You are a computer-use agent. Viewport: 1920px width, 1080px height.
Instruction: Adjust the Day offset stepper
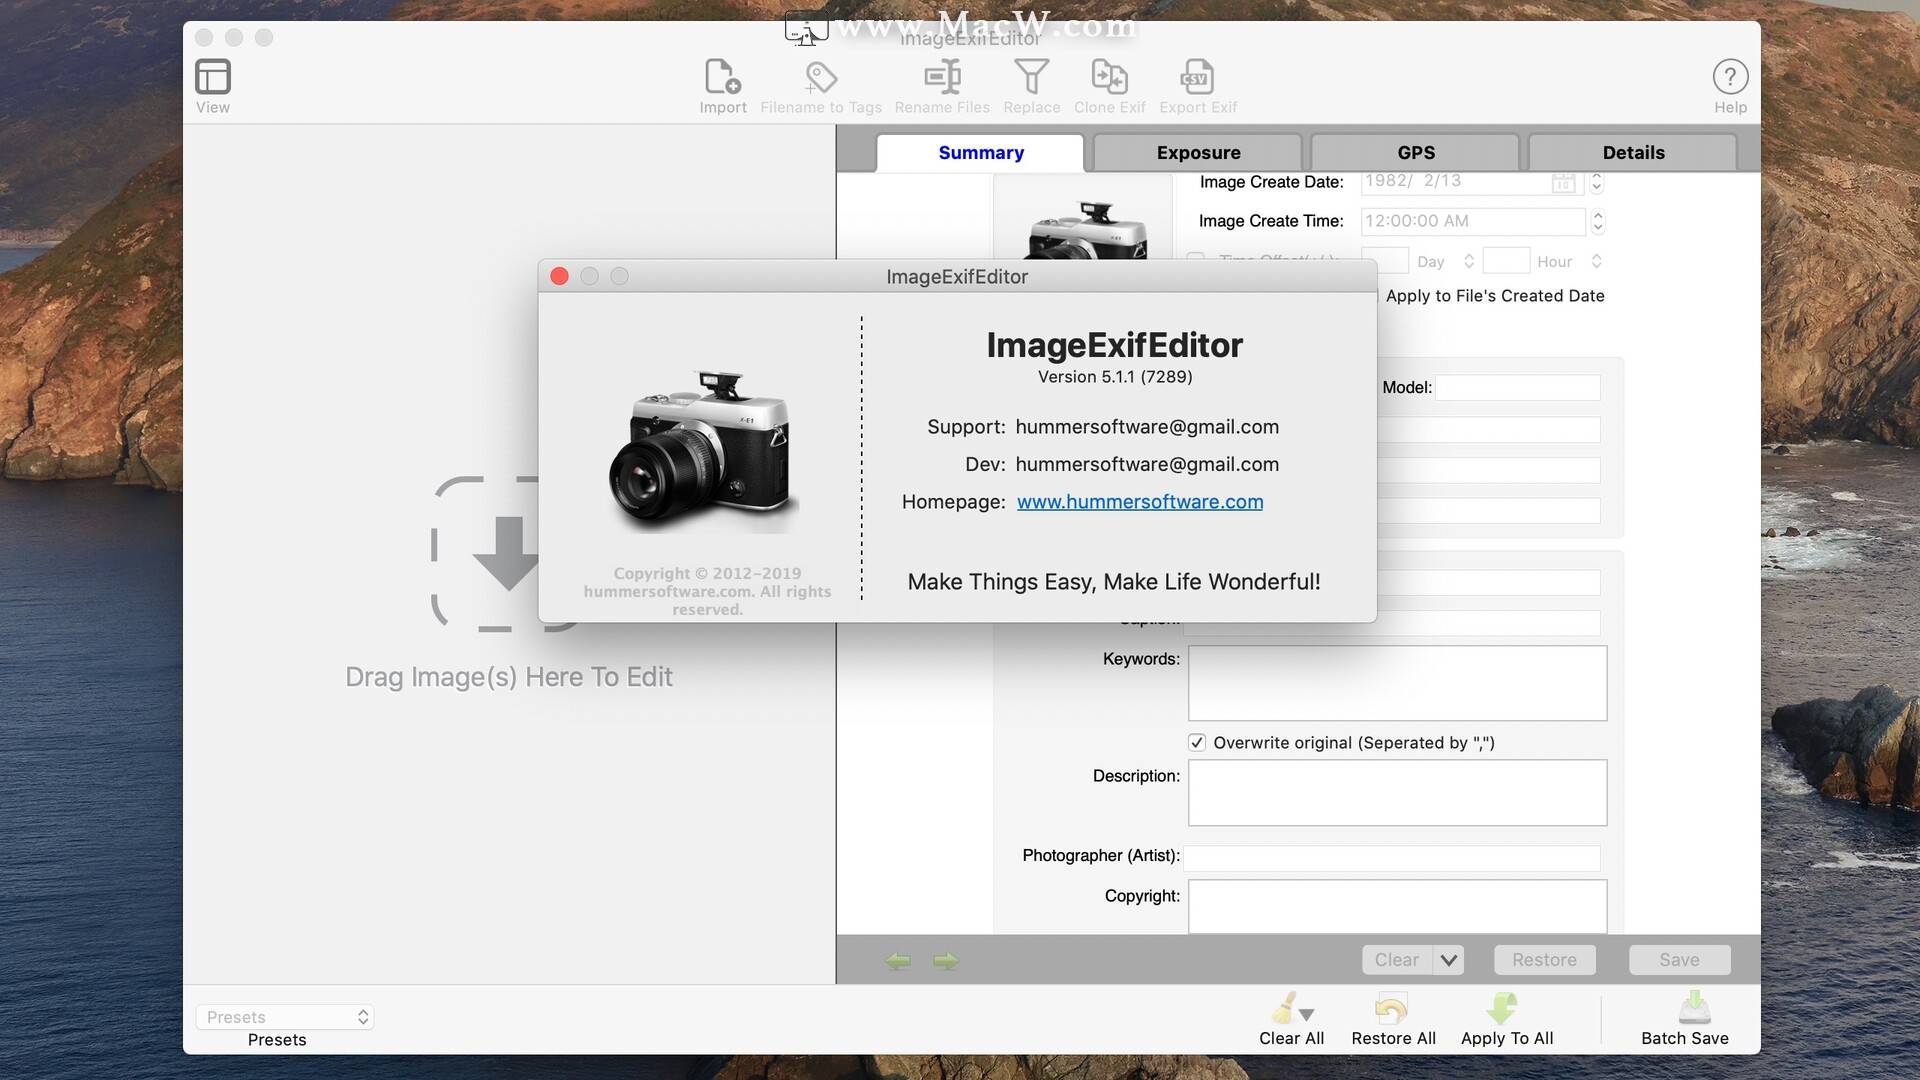click(x=1469, y=261)
